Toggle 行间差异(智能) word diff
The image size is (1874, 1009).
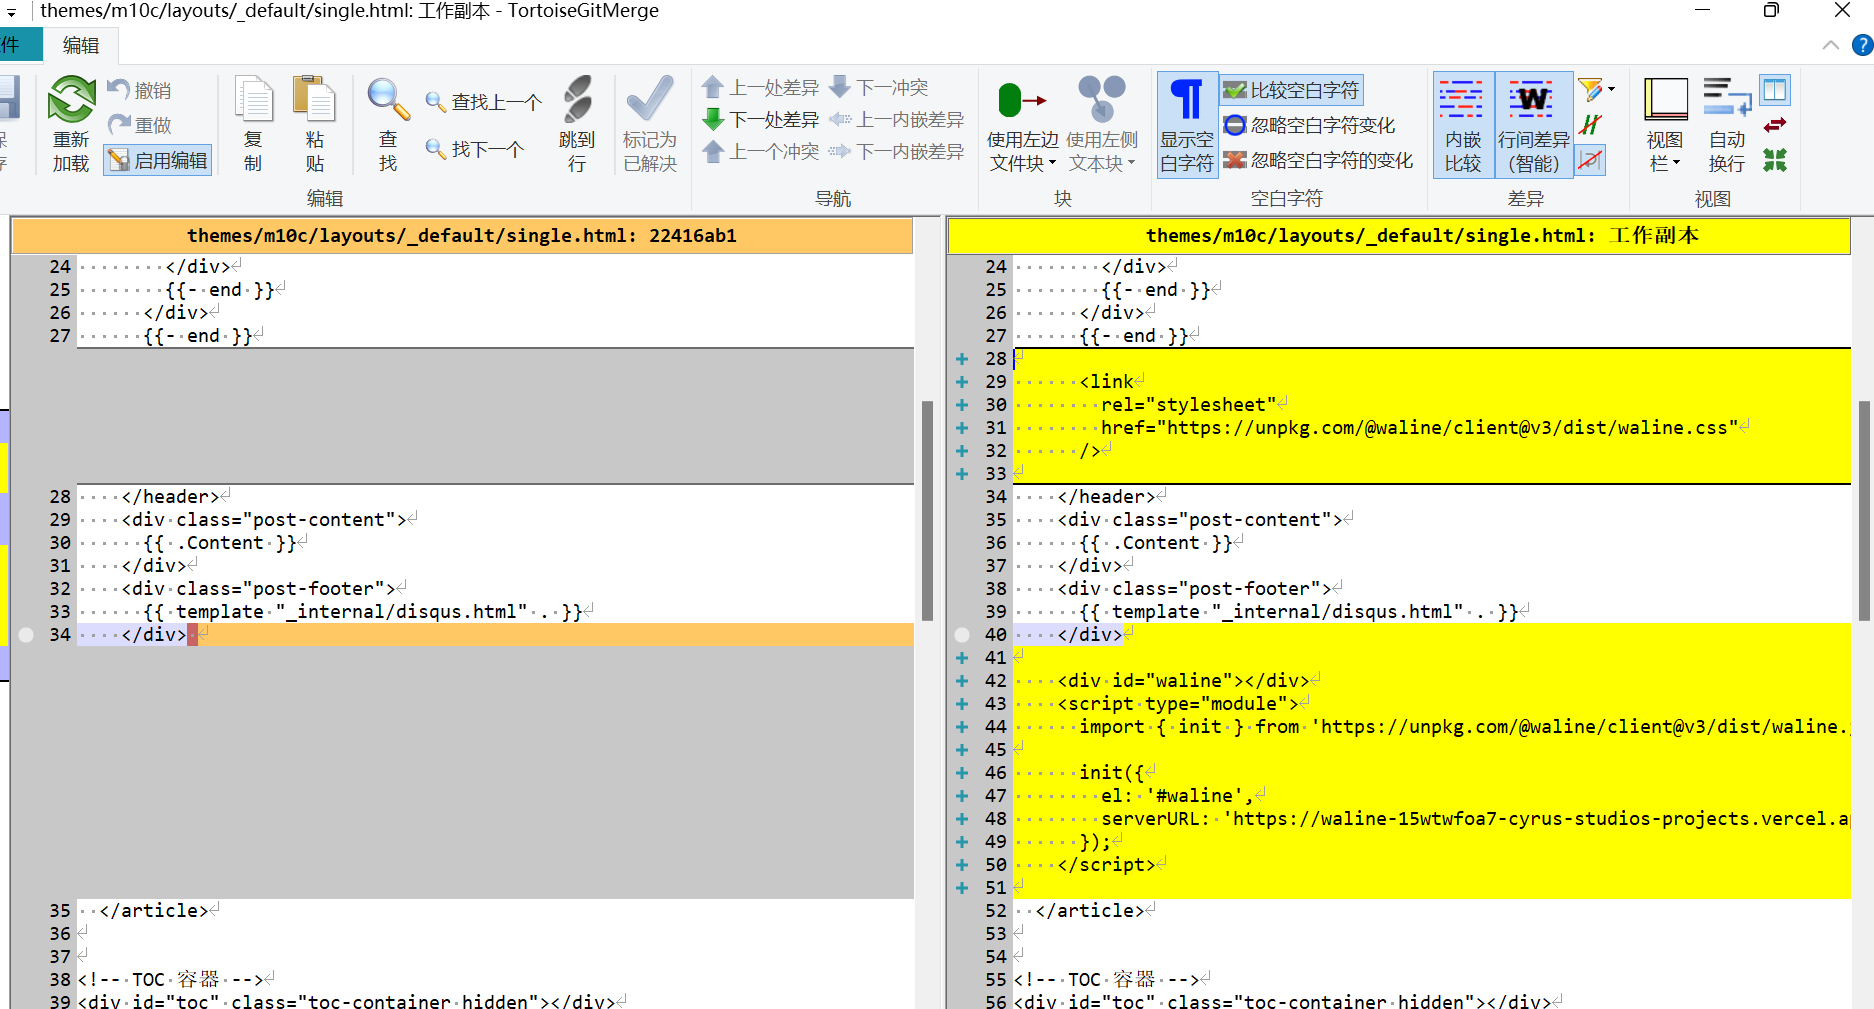1534,124
